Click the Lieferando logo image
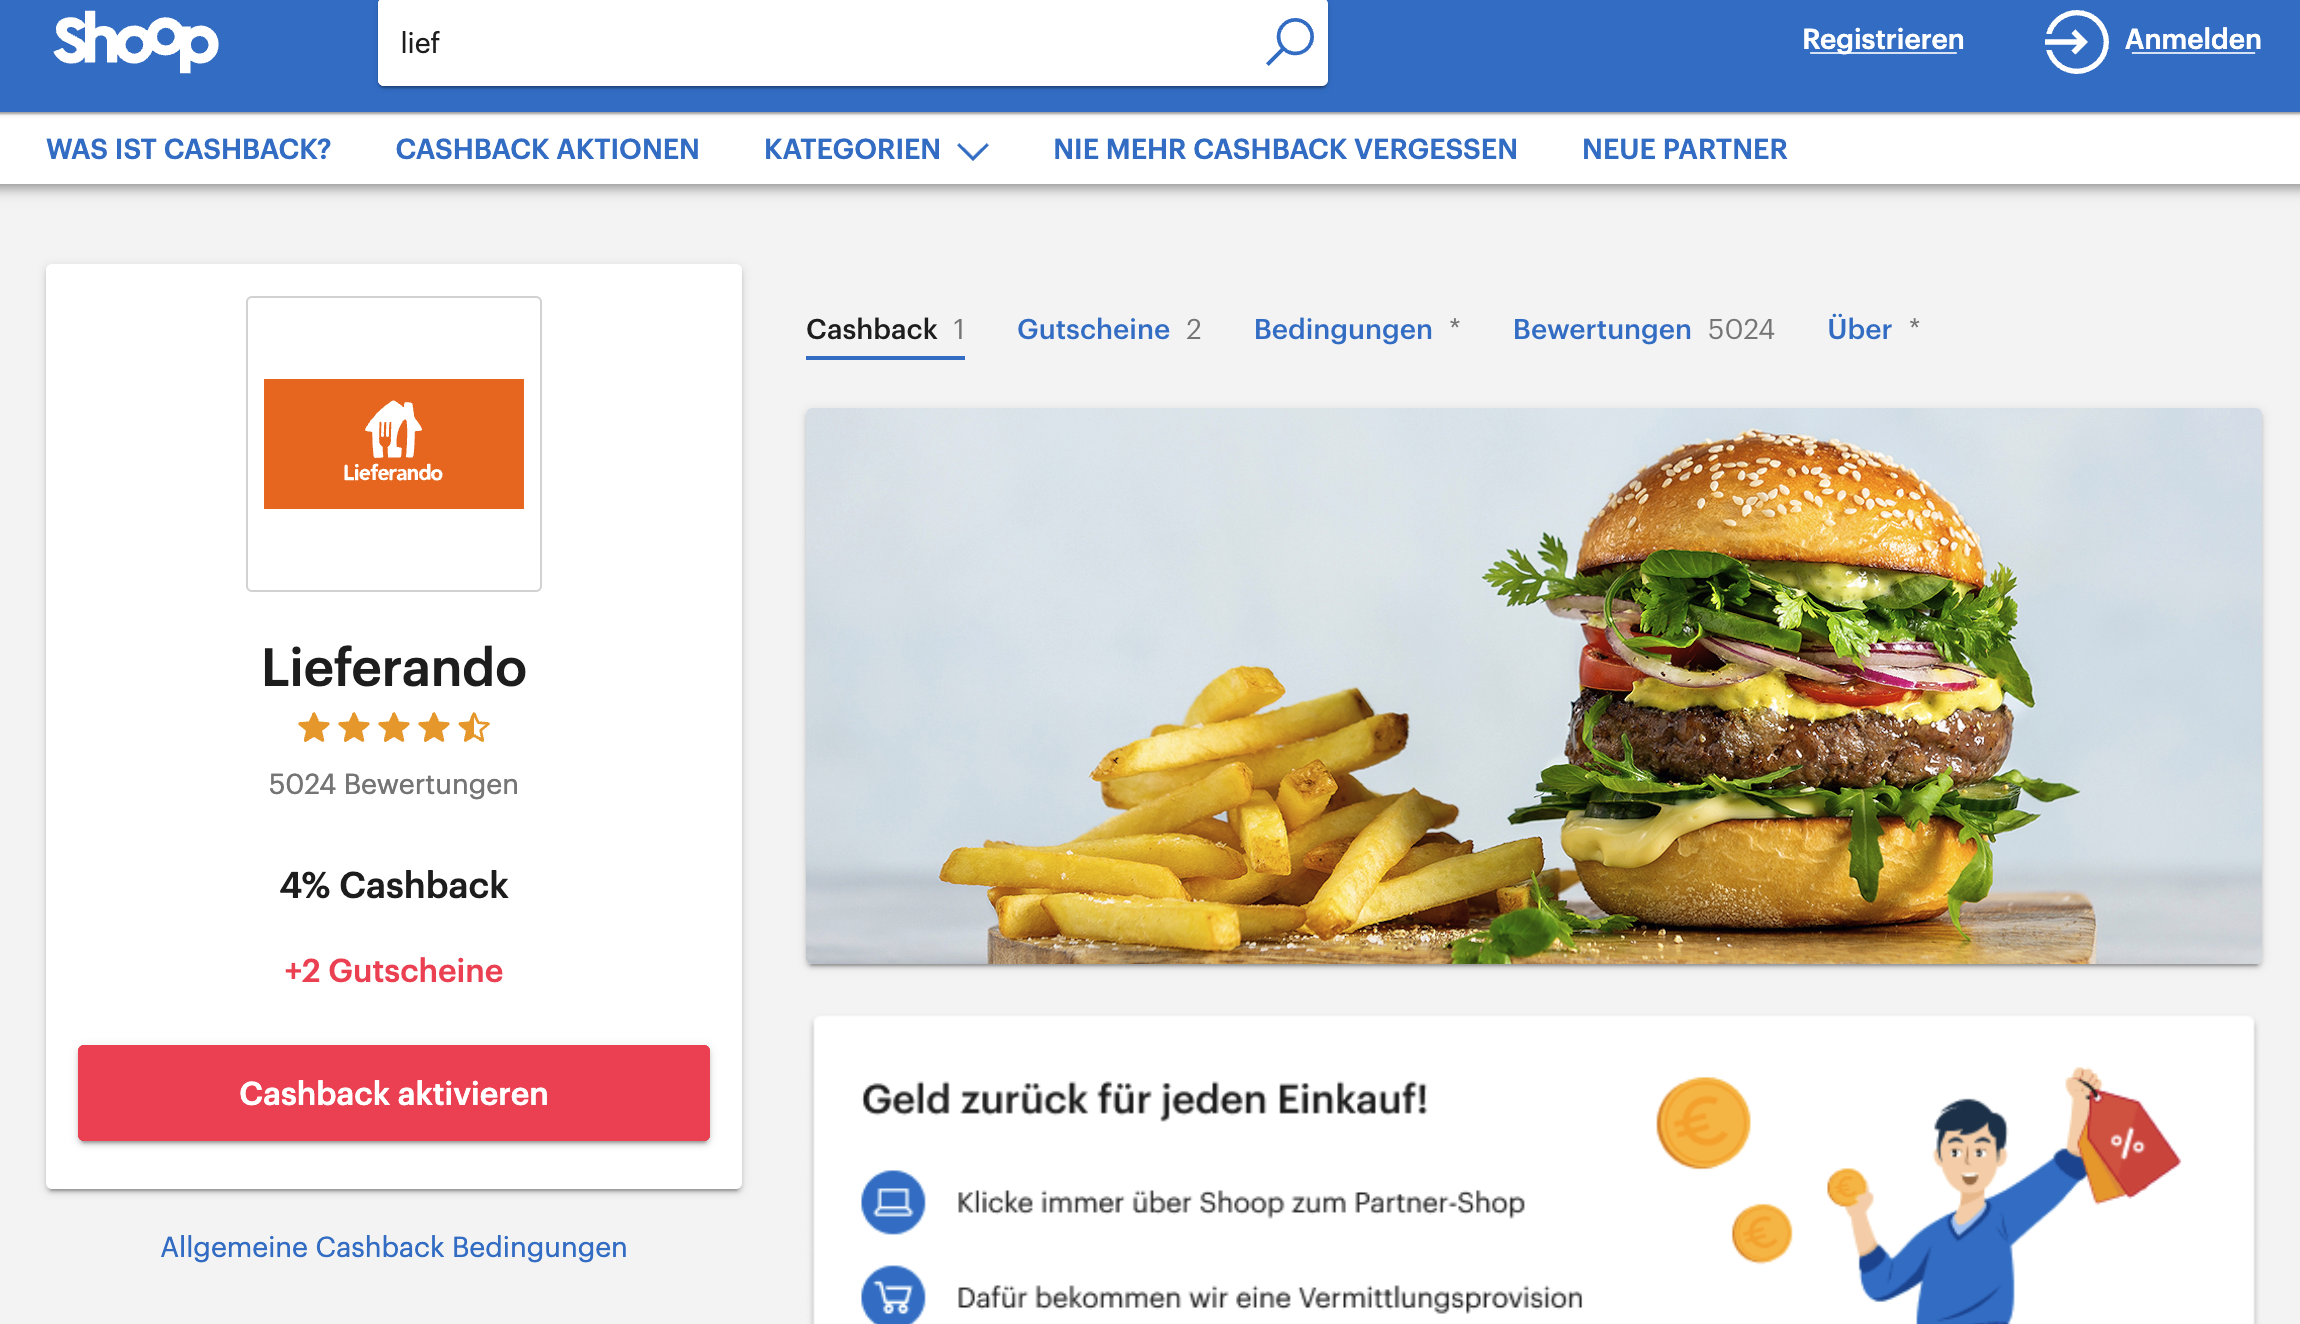 [x=394, y=444]
